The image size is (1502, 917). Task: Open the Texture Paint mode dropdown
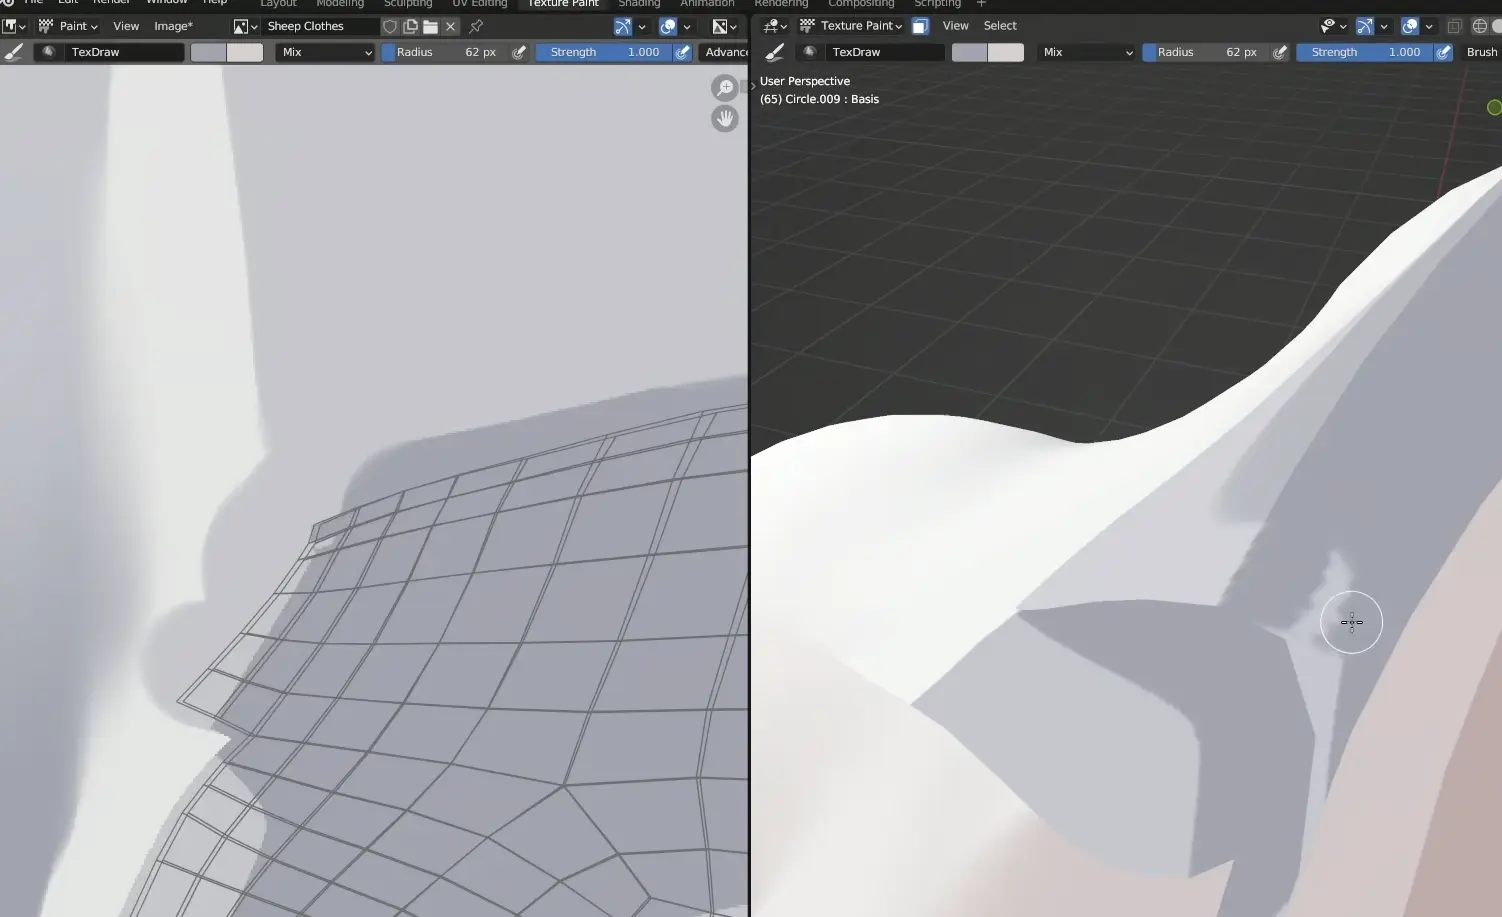point(860,26)
